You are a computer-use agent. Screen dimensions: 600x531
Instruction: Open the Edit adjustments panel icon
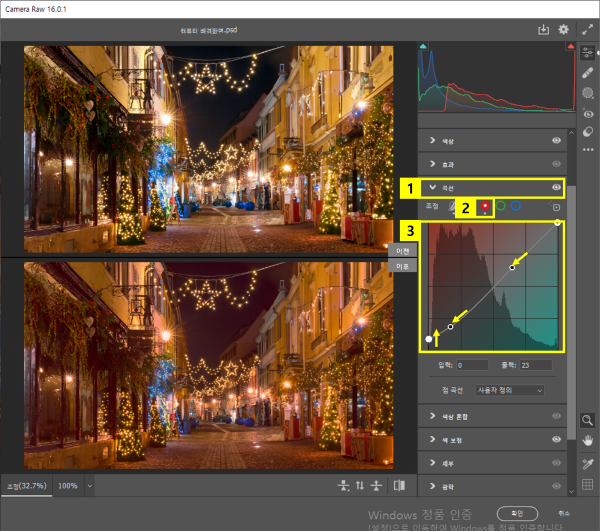(x=589, y=54)
